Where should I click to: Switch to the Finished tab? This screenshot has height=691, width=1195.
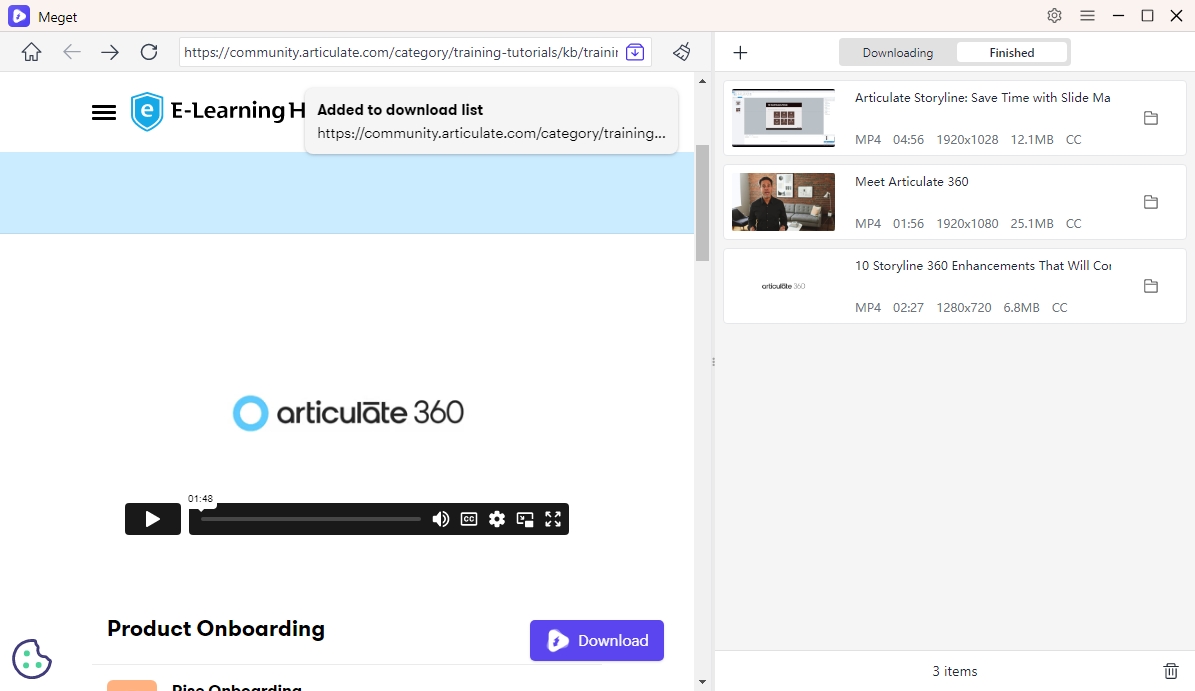(1012, 53)
